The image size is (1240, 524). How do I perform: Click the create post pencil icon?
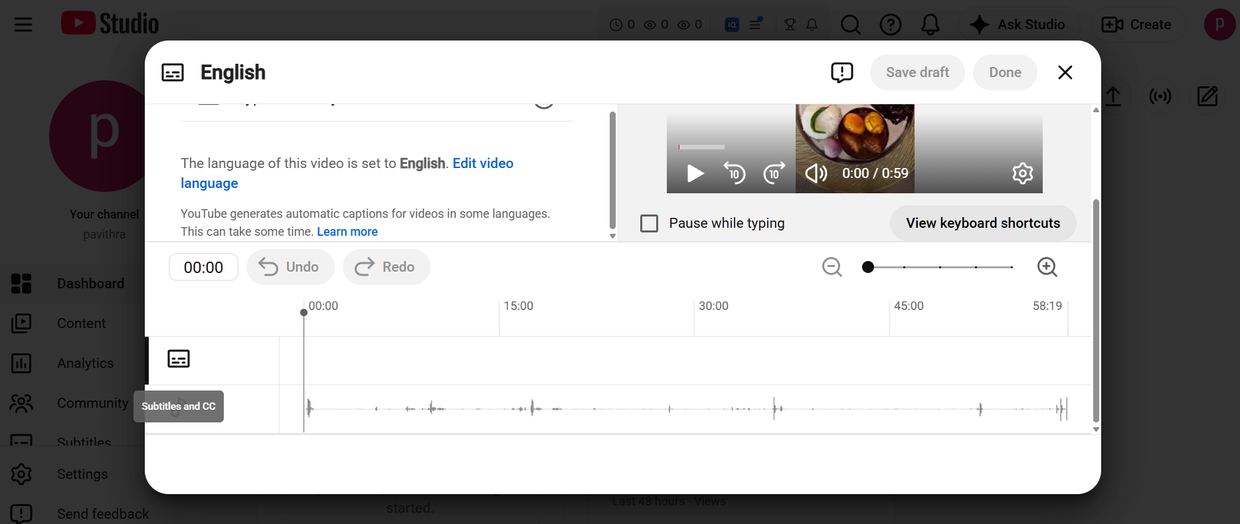pyautogui.click(x=1208, y=97)
